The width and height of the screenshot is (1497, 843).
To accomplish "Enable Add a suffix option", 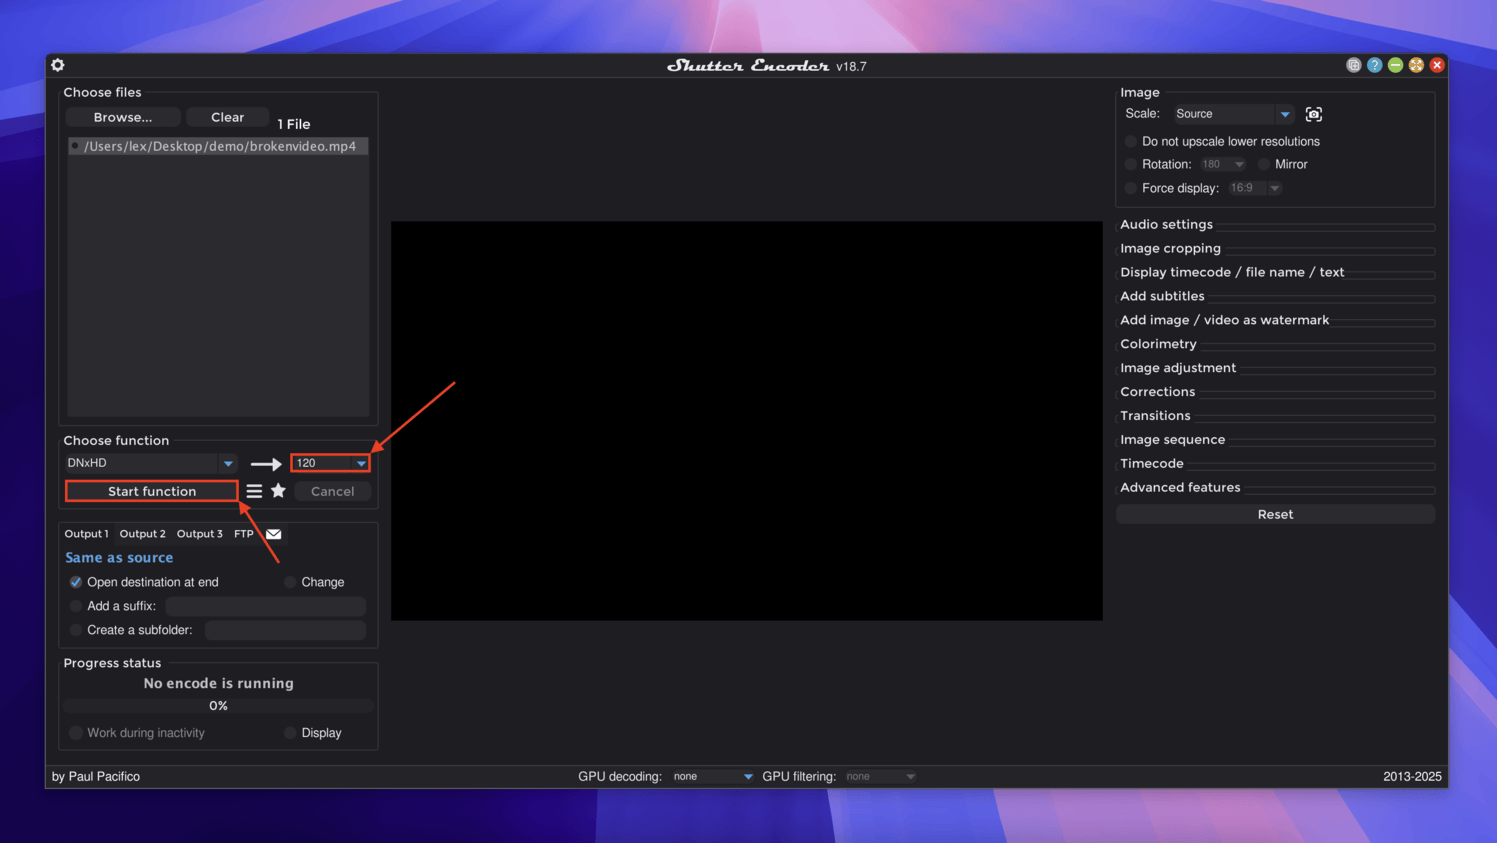I will [76, 606].
